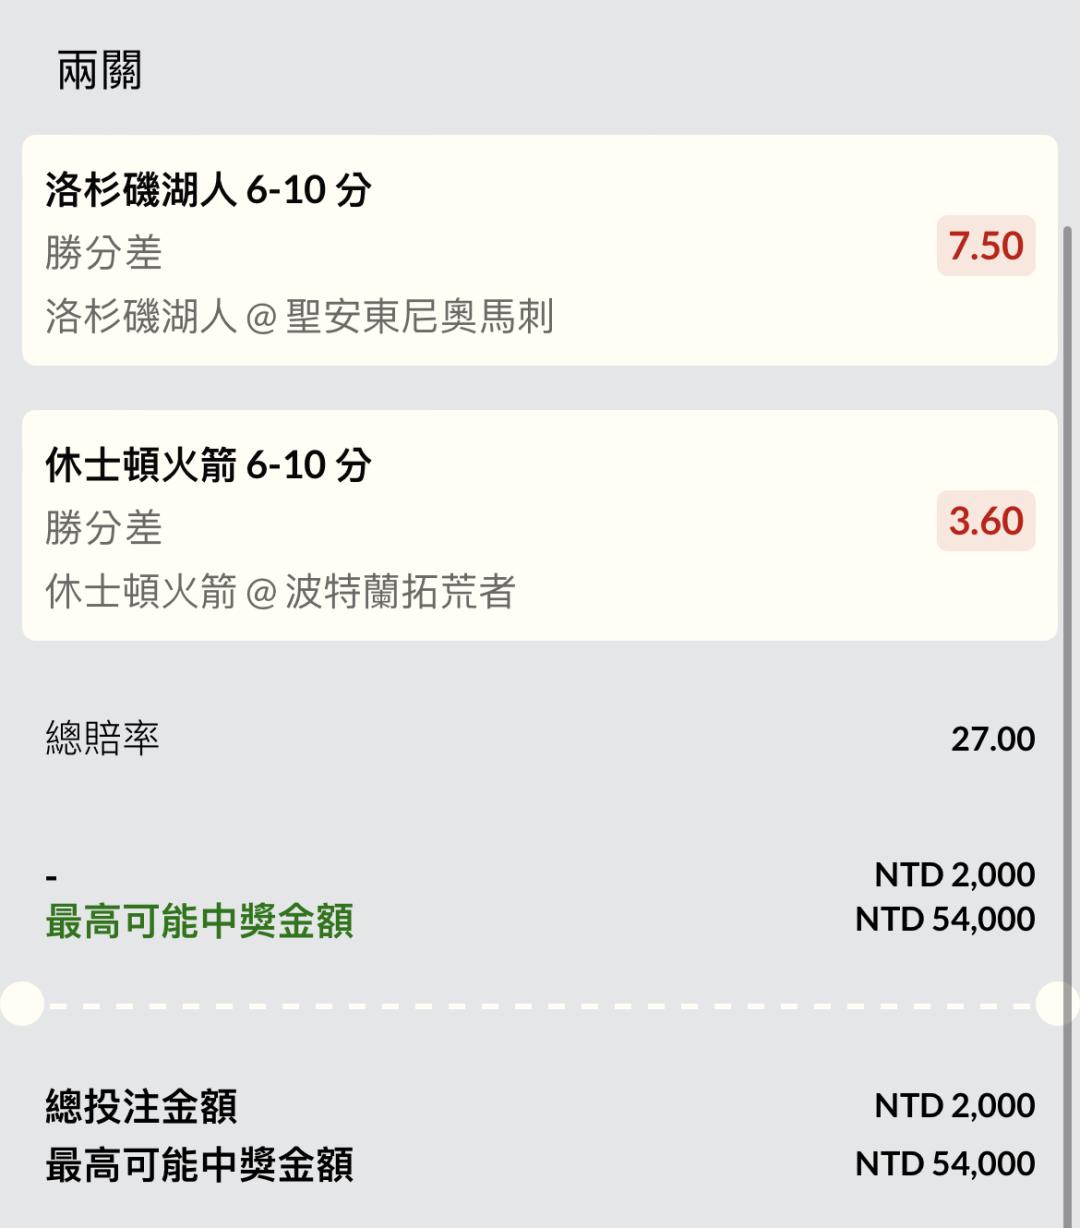Click NTD 54,000 in the bottom row
The image size is (1080, 1228).
point(944,1163)
